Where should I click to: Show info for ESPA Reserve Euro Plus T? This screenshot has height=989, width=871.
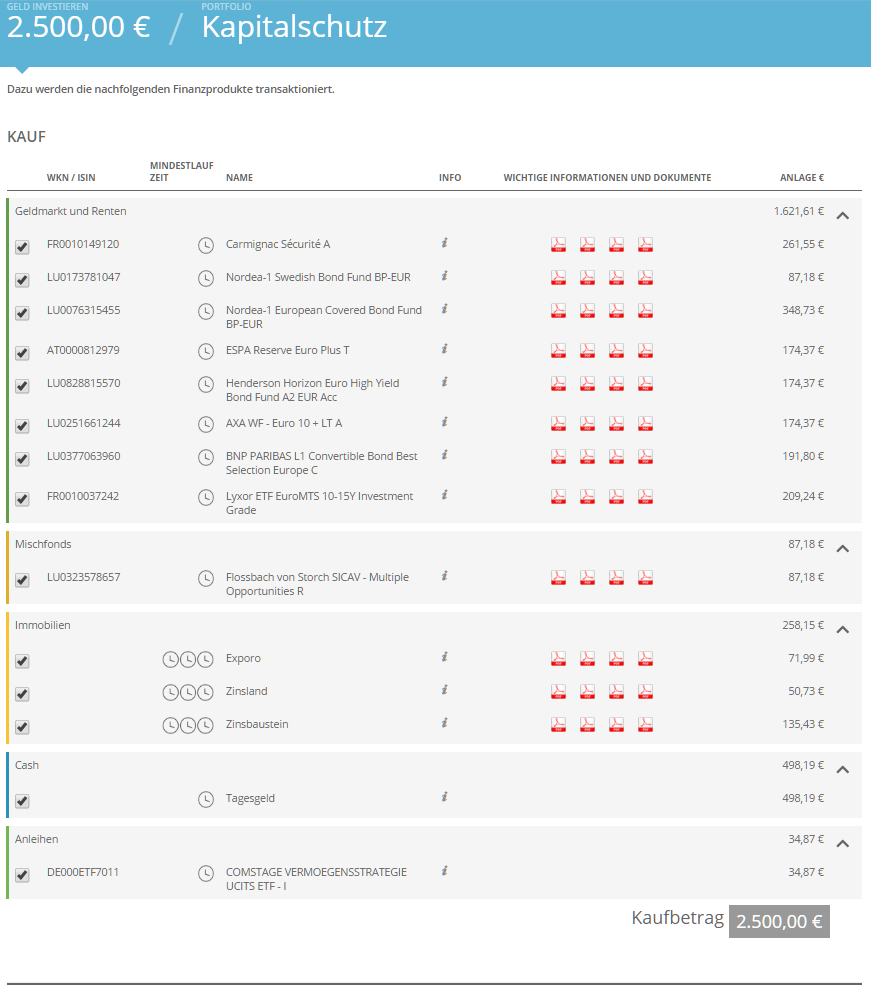click(445, 349)
